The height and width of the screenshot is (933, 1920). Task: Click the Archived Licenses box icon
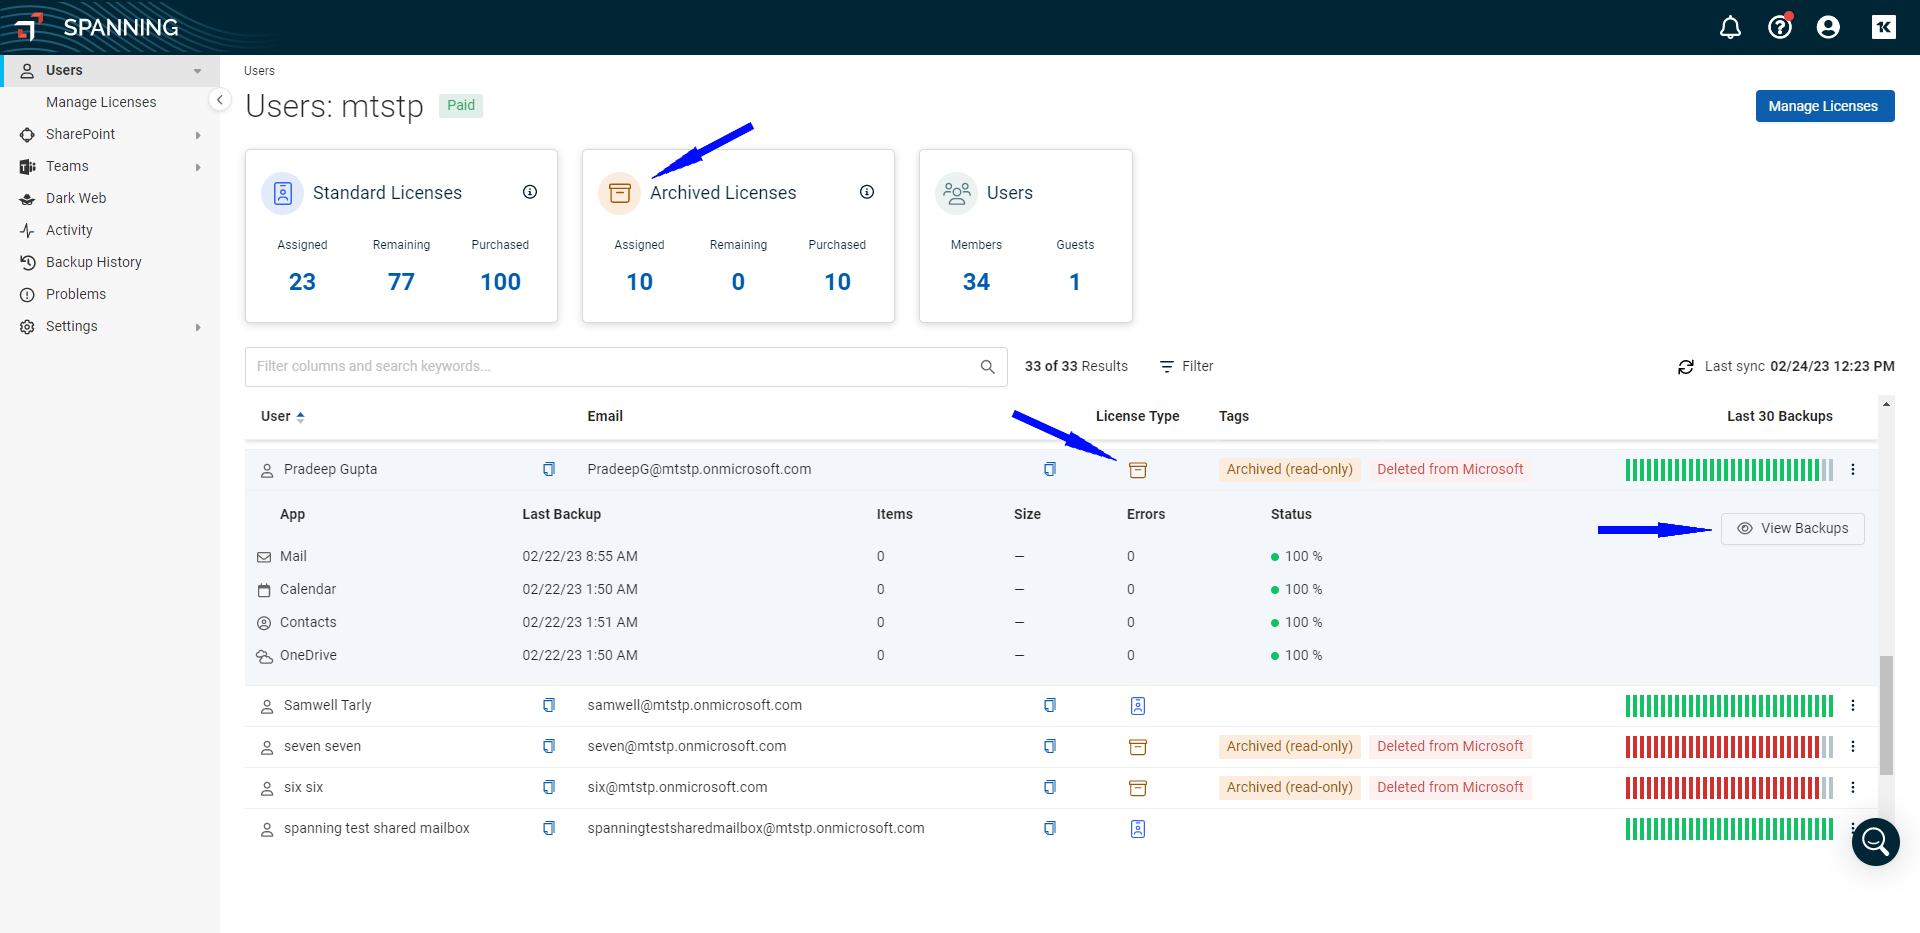(619, 193)
